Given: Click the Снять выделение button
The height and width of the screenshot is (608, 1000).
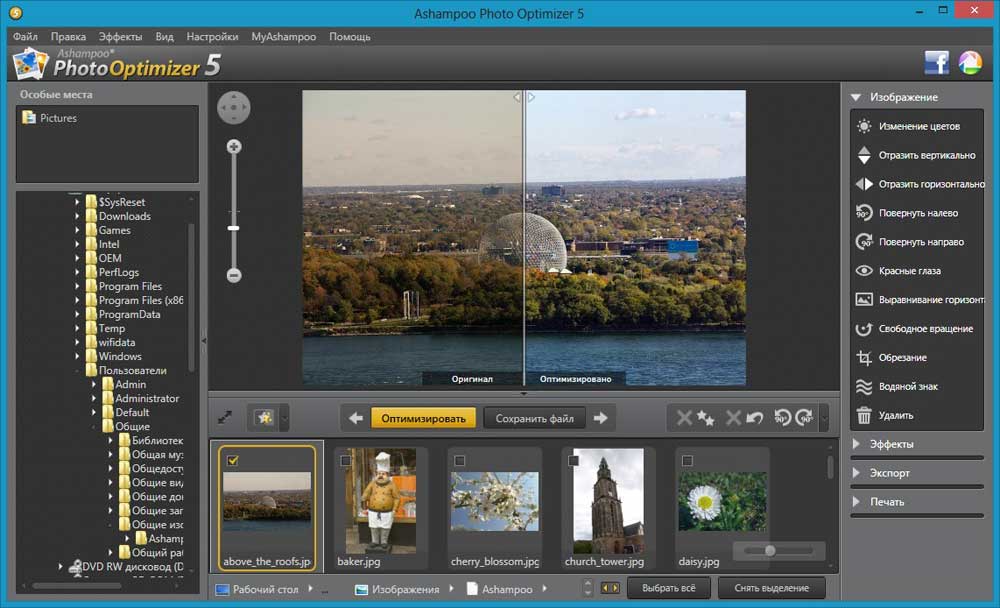Looking at the screenshot, I should point(772,588).
